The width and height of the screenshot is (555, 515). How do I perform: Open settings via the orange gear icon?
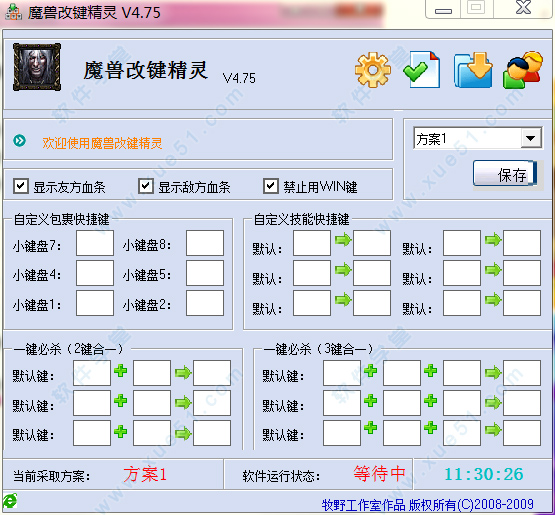373,70
